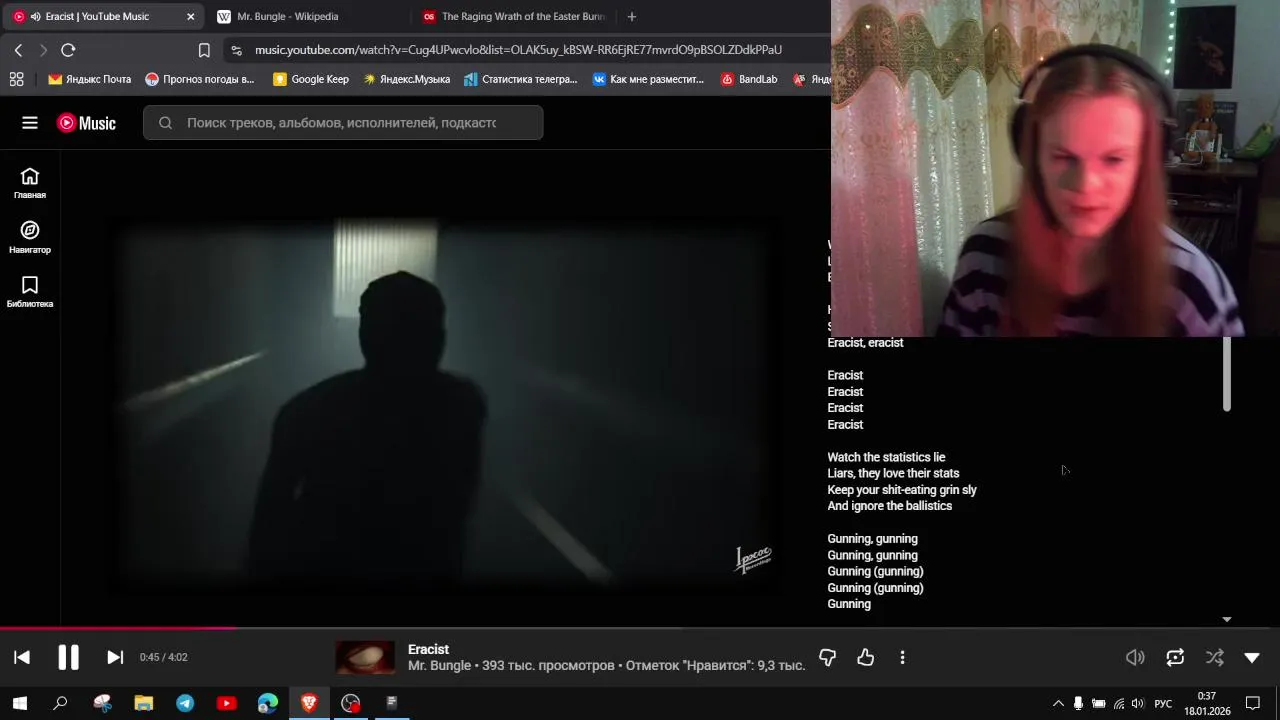Click the lyrics scrollbar down arrow
Image resolution: width=1280 pixels, height=720 pixels.
1227,620
